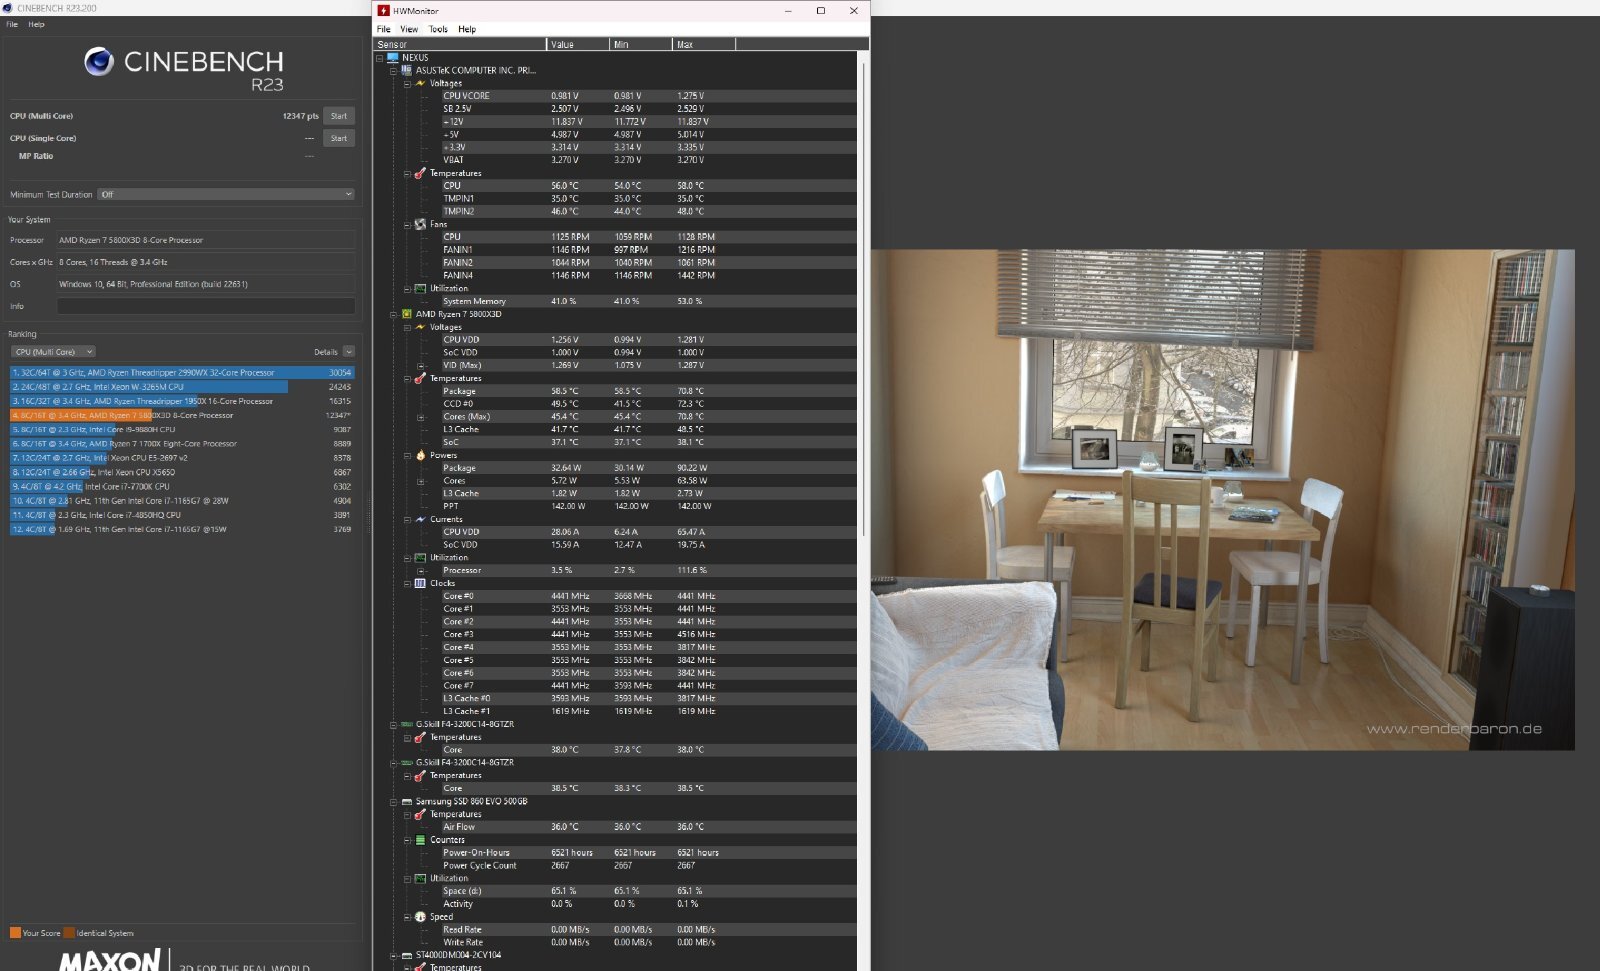
Task: Click the motherboard Temperatures thermometer icon
Action: coord(420,173)
